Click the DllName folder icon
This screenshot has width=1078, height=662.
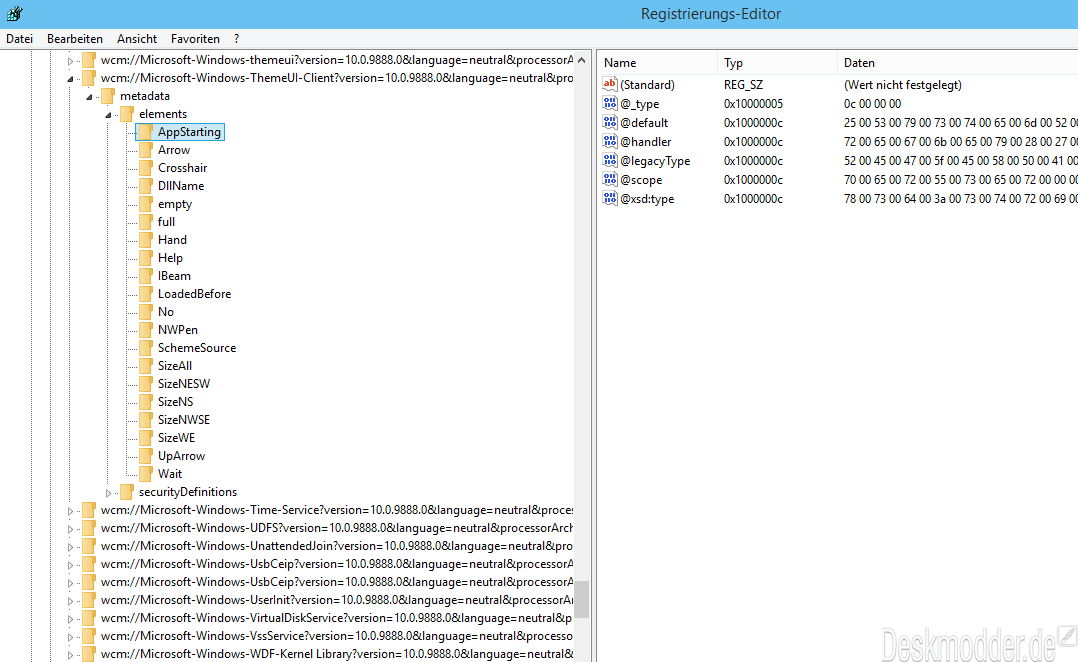coord(146,186)
